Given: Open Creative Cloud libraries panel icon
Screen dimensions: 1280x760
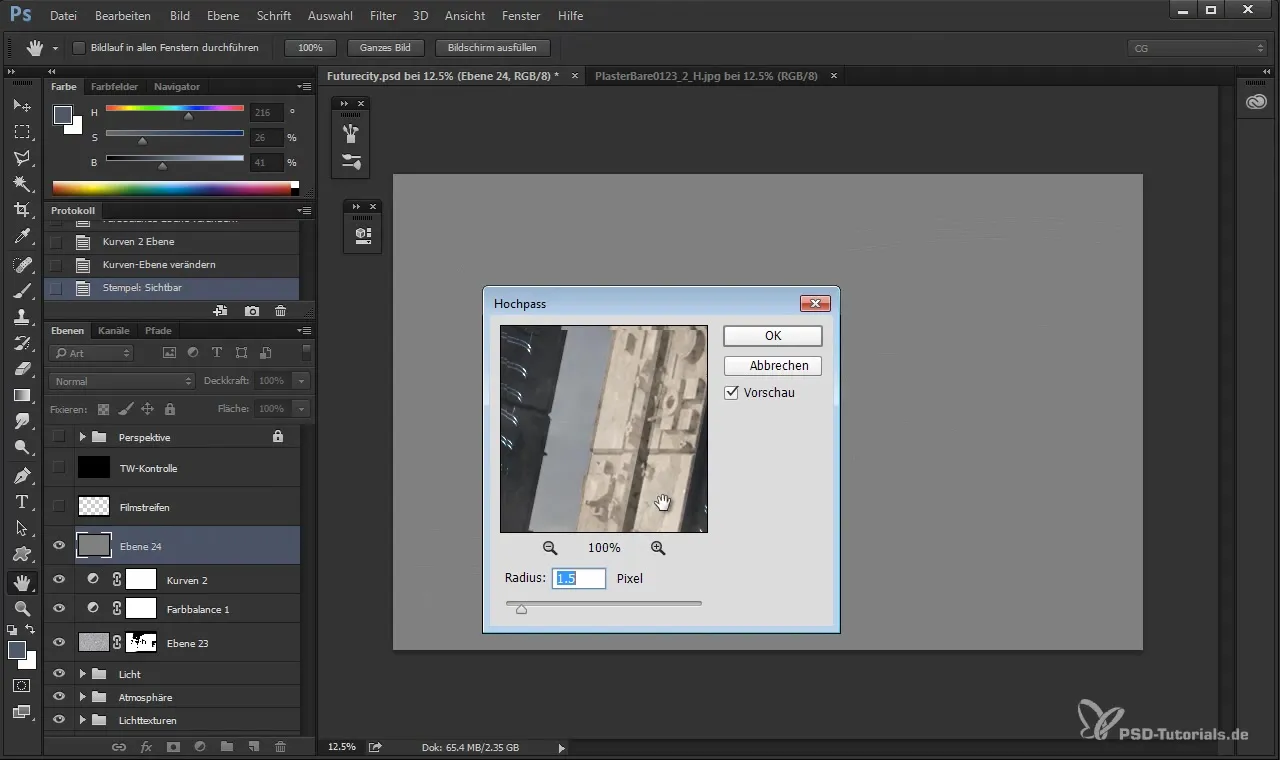Looking at the screenshot, I should (1257, 102).
